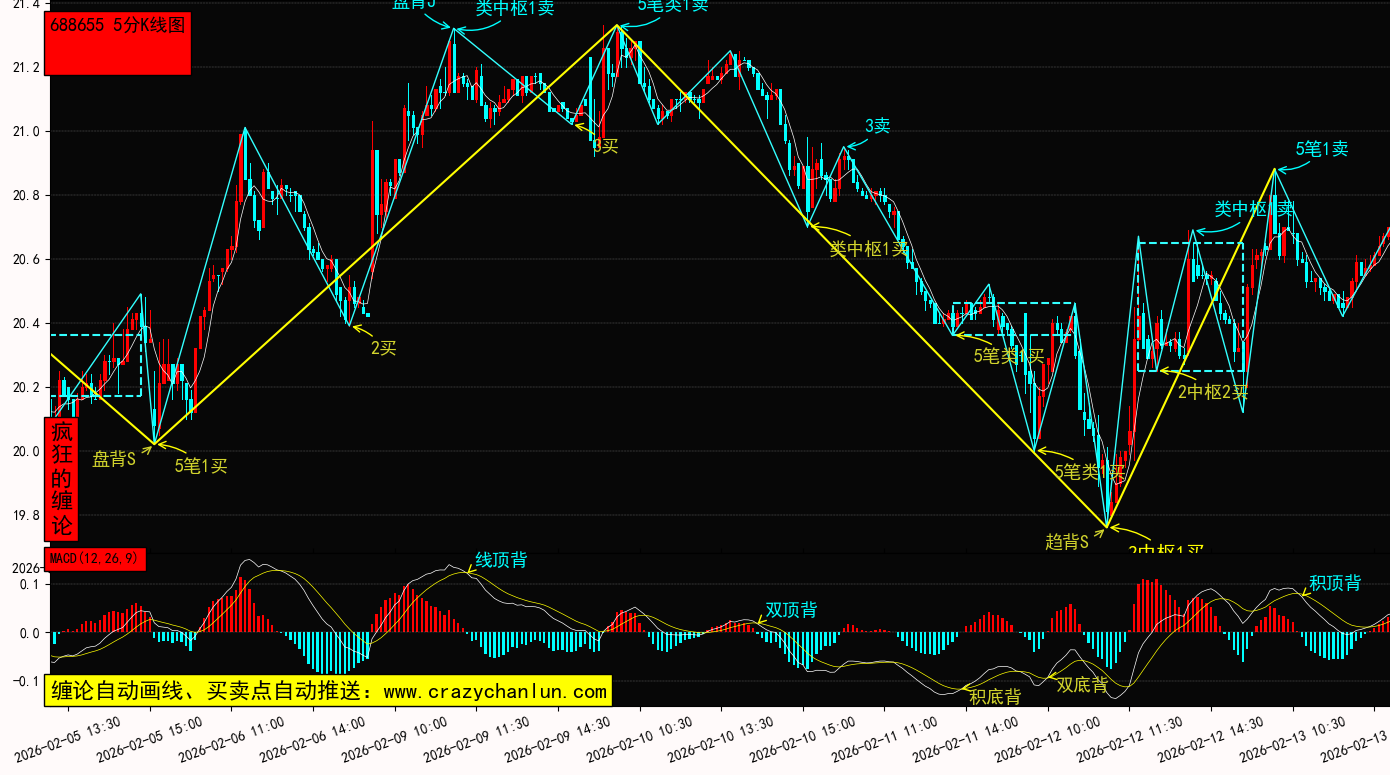The width and height of the screenshot is (1390, 775).
Task: Click the 5笔1卖 sell signal marker
Action: 1321,149
